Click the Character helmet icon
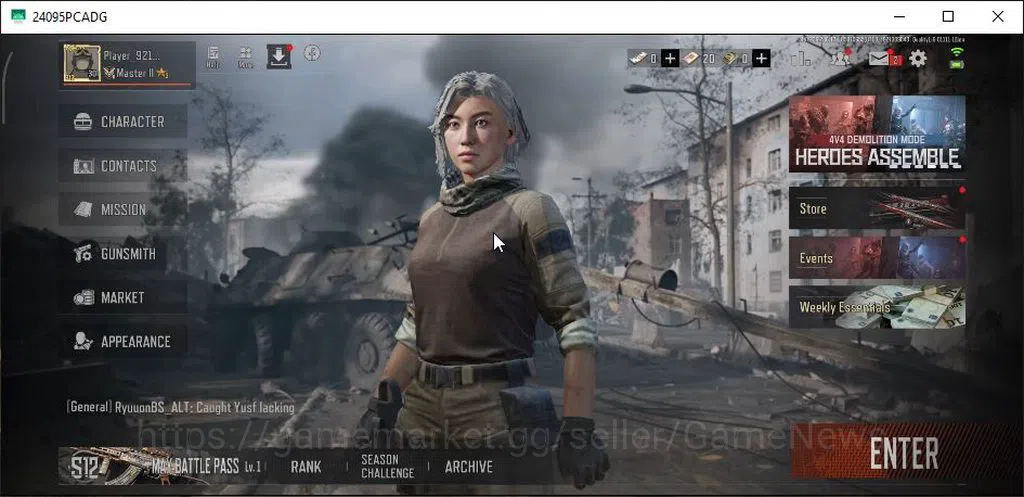 click(x=83, y=121)
